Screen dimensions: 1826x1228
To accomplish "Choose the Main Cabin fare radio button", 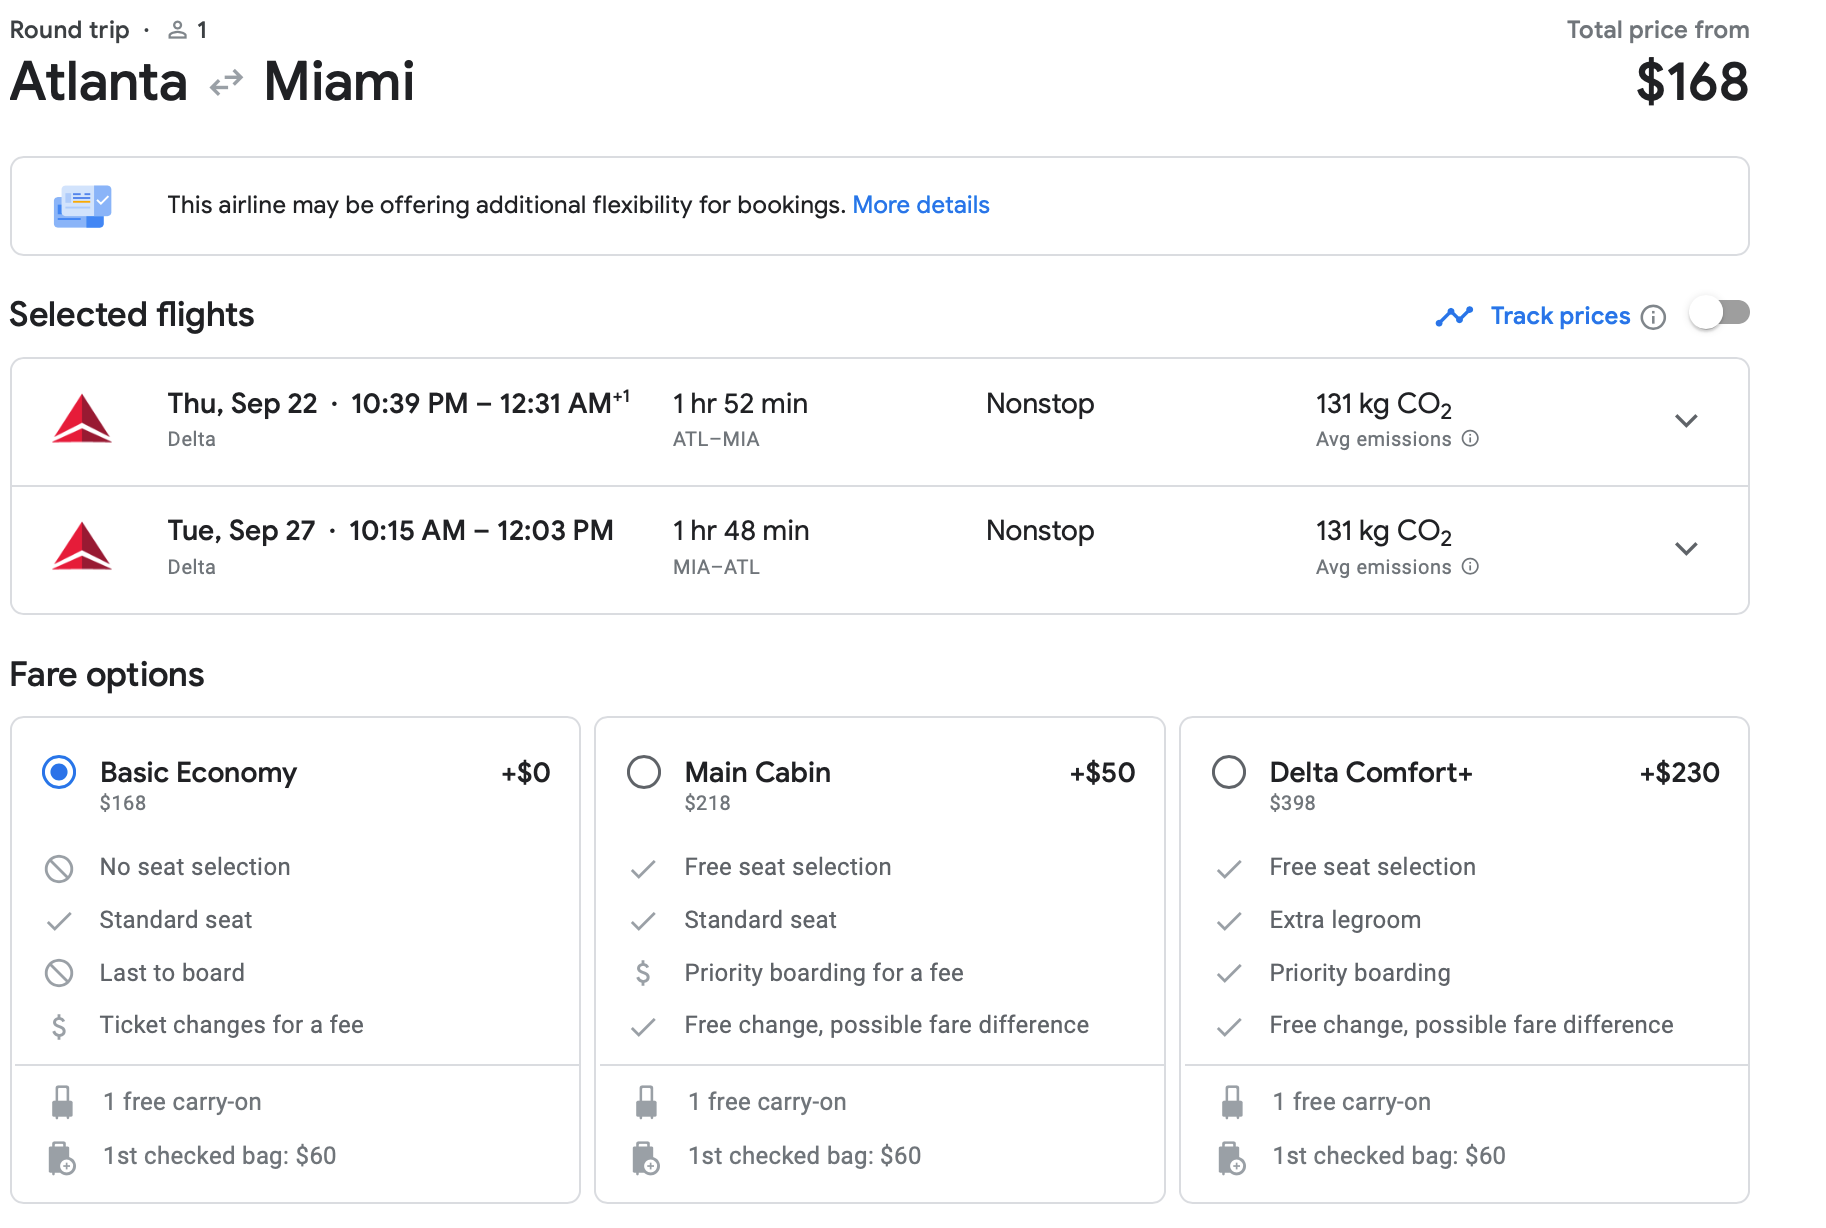I will coord(644,772).
